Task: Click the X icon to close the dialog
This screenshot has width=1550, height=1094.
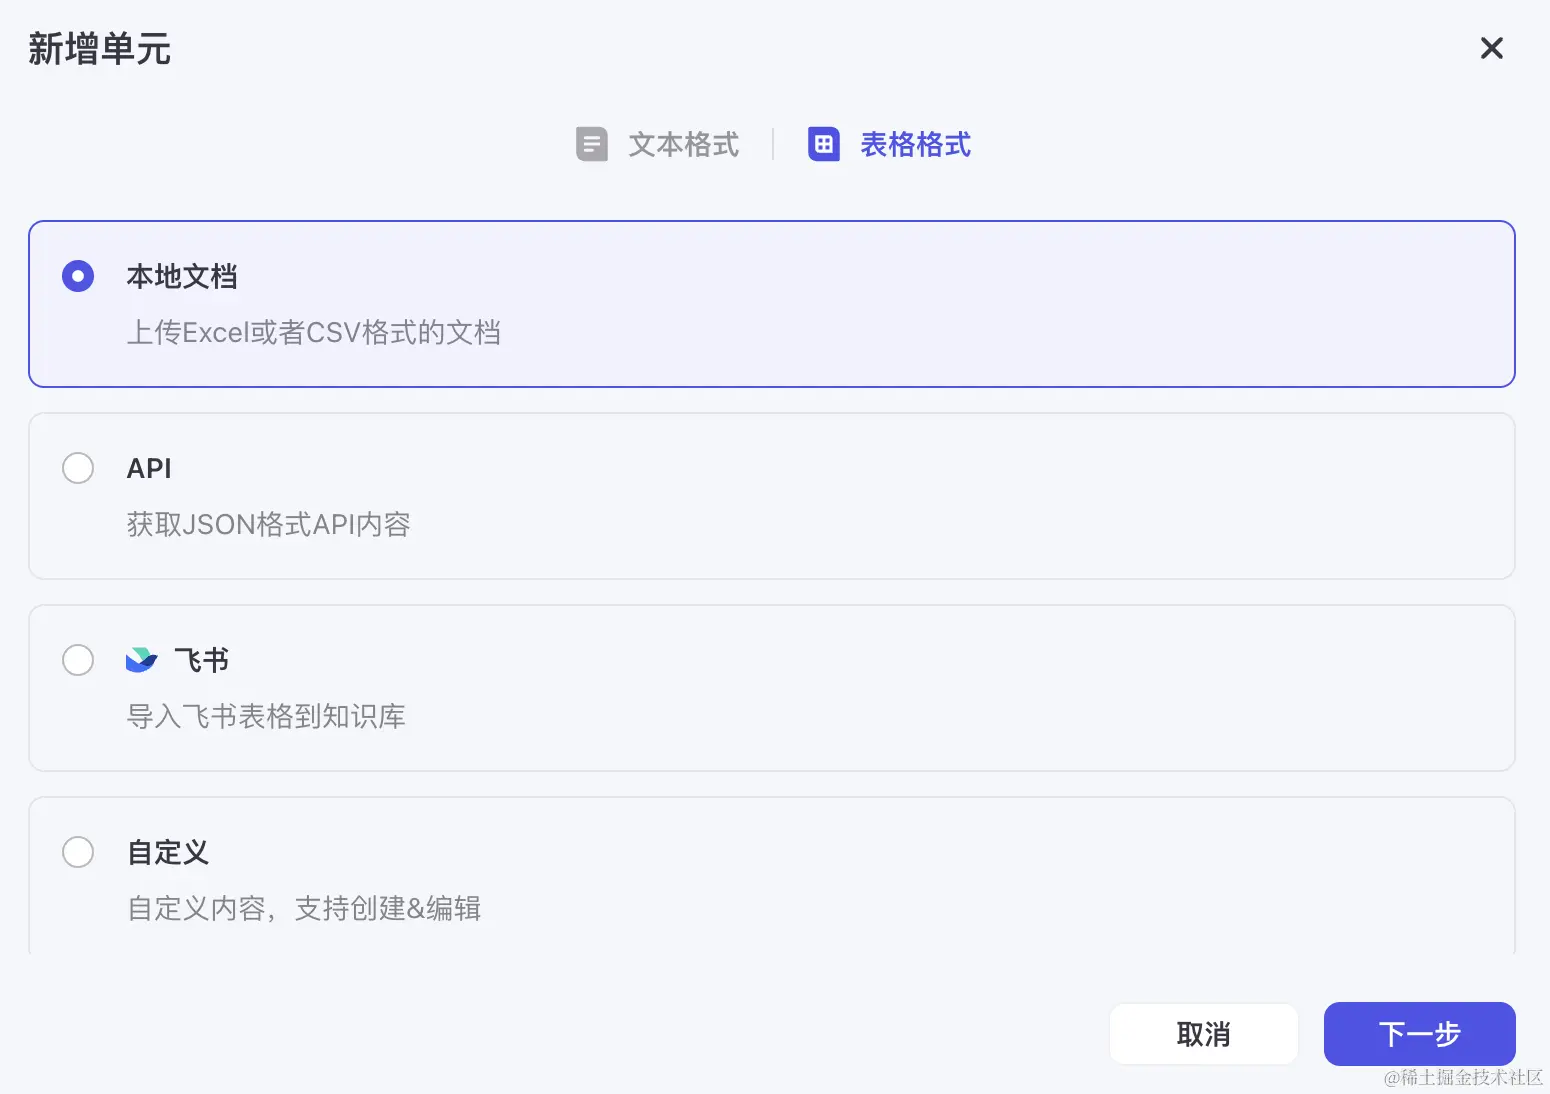Action: (x=1491, y=48)
